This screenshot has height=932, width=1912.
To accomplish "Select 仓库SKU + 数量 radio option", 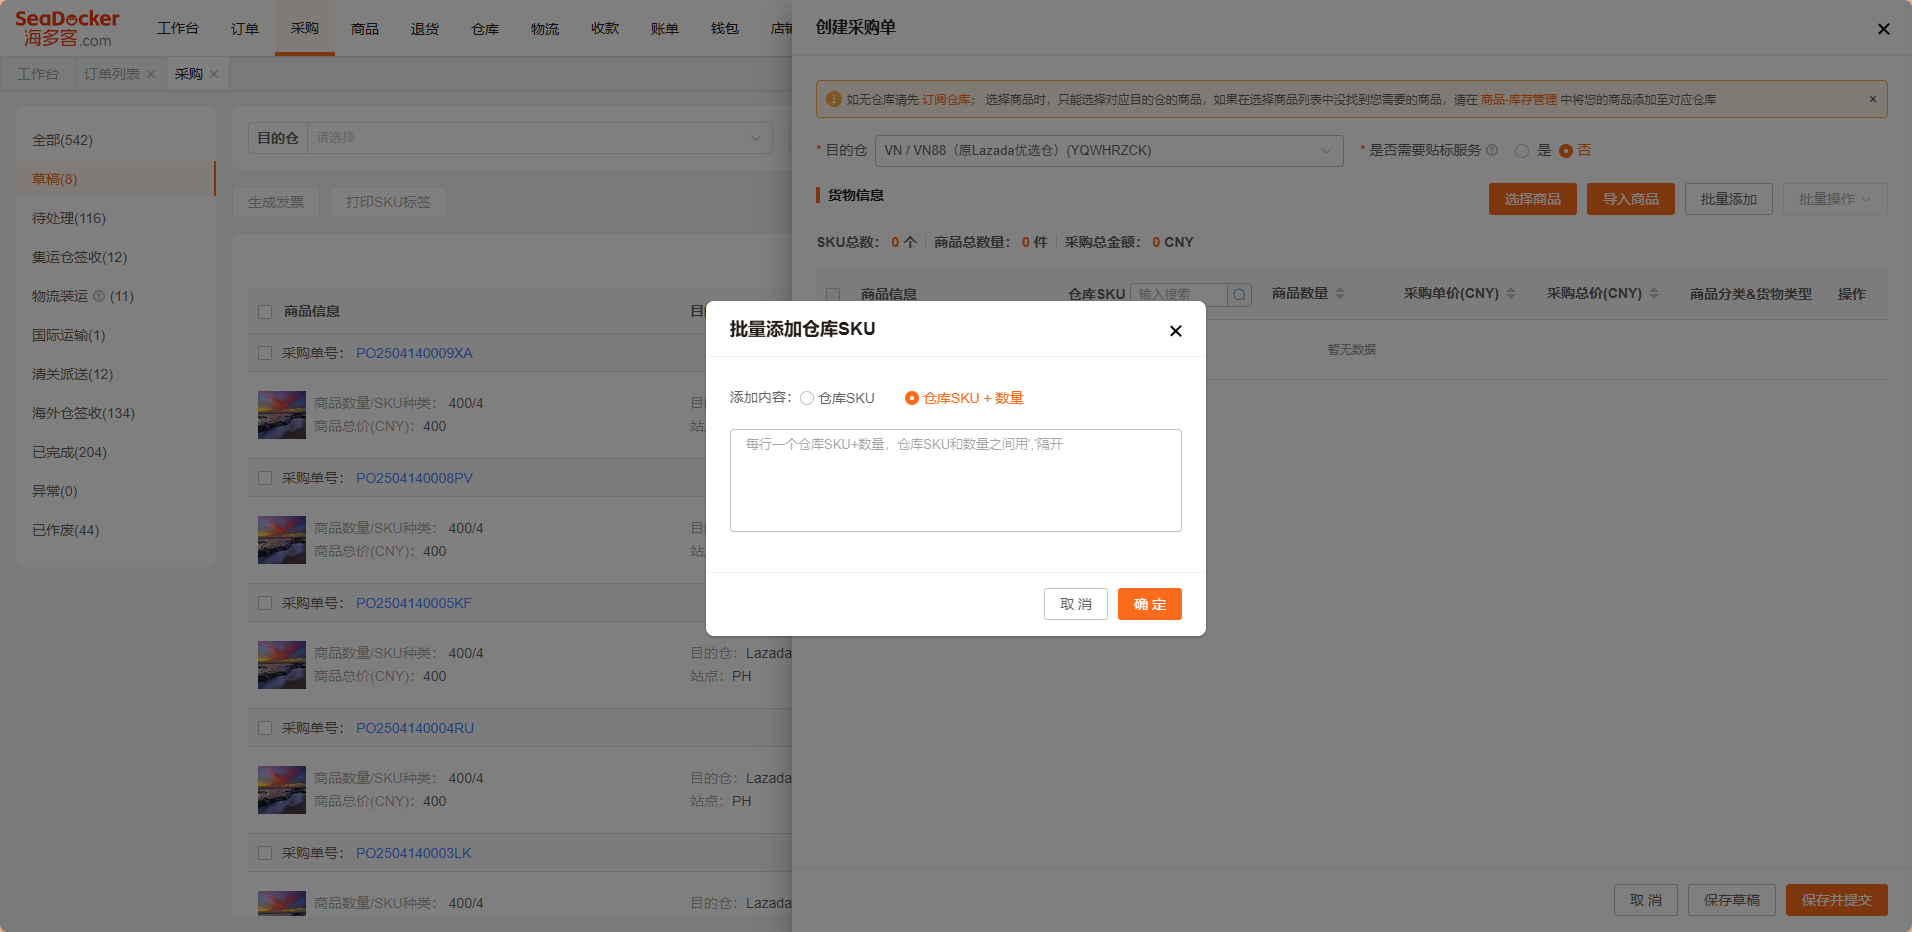I will click(x=911, y=398).
